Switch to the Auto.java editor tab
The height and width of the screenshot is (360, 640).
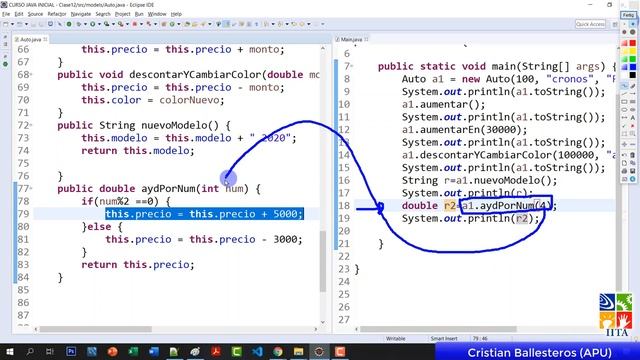point(31,40)
